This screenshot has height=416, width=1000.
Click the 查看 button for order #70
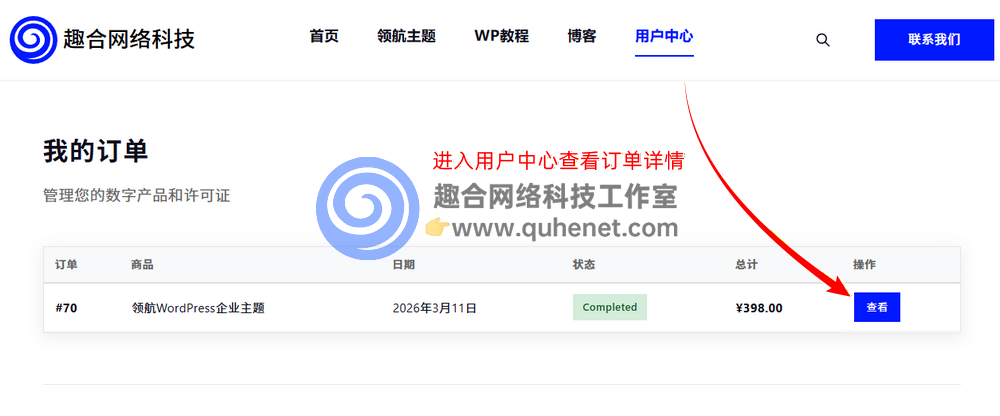coord(877,308)
